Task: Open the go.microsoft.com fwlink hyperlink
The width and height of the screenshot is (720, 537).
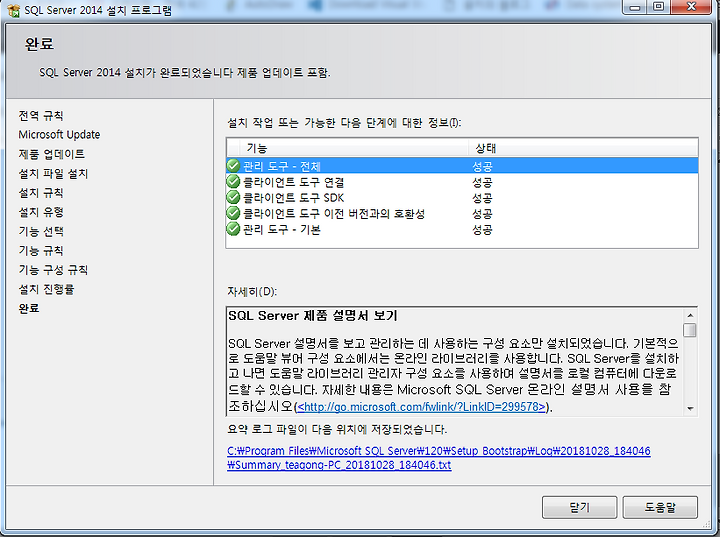Action: (421, 407)
